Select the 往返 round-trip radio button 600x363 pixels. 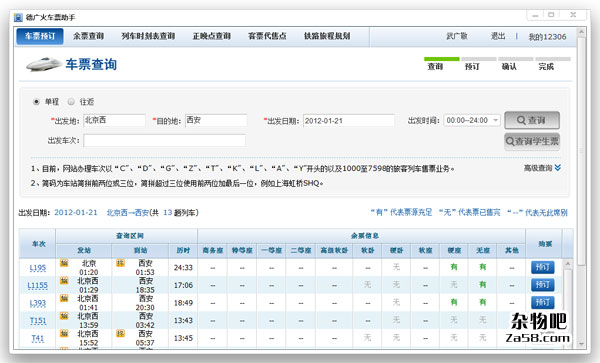pyautogui.click(x=71, y=102)
